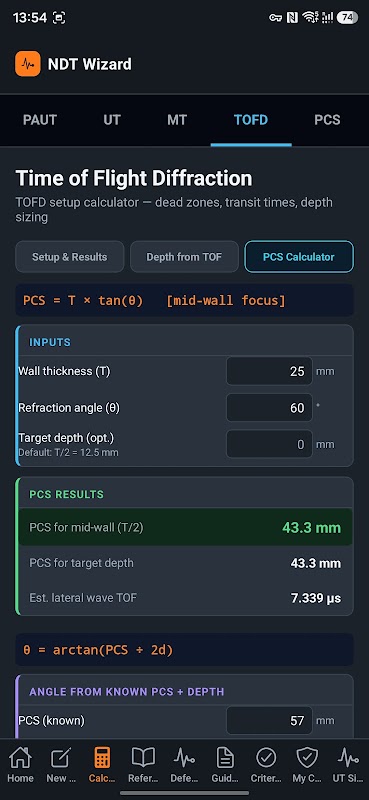Switch to the UT tab
Screen dimensions: 369x800
click(x=112, y=120)
